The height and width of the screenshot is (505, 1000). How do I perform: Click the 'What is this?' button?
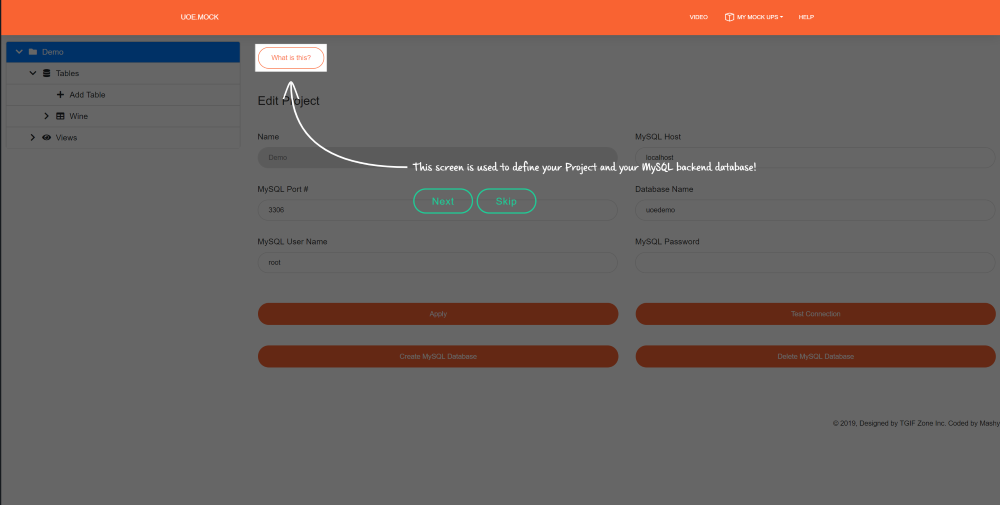[x=291, y=58]
